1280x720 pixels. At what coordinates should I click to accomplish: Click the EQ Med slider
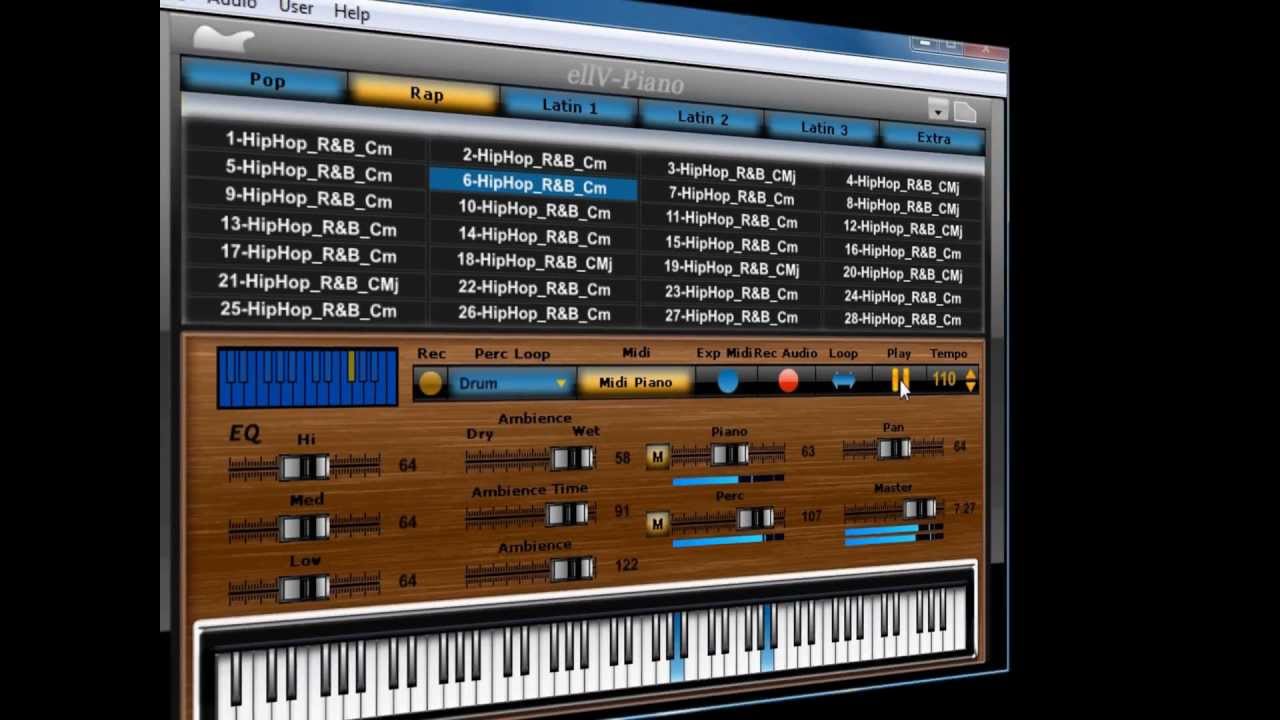tap(304, 527)
